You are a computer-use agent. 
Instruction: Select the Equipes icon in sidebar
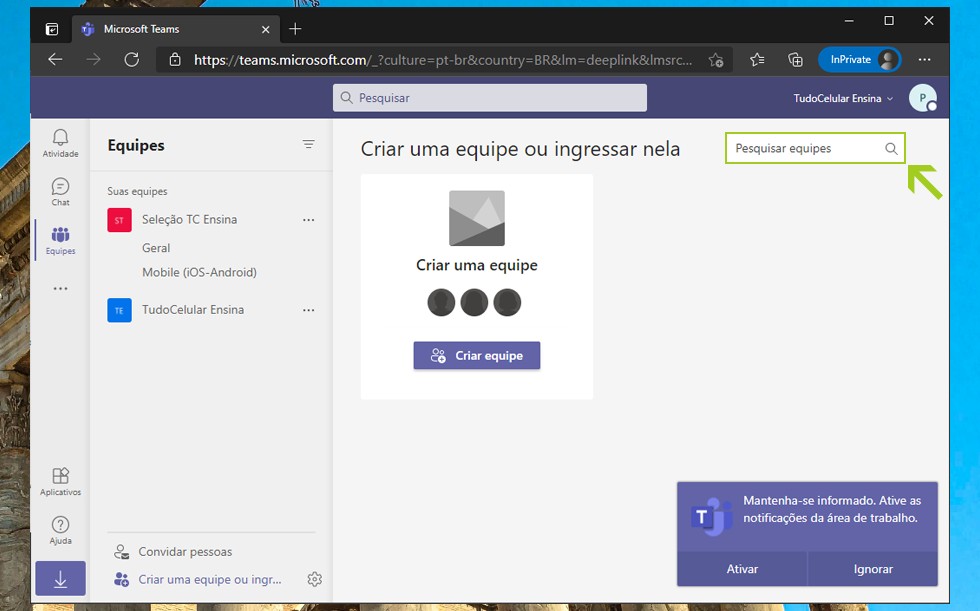point(60,240)
